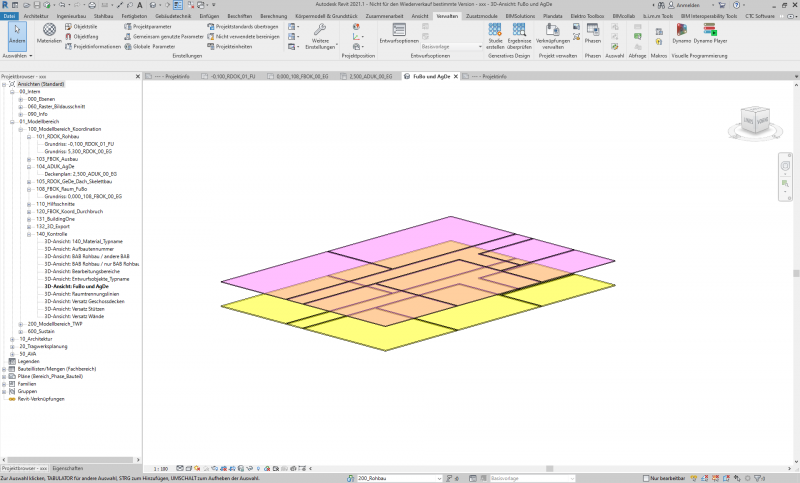Open the Architektur ribbon tab

click(x=35, y=17)
